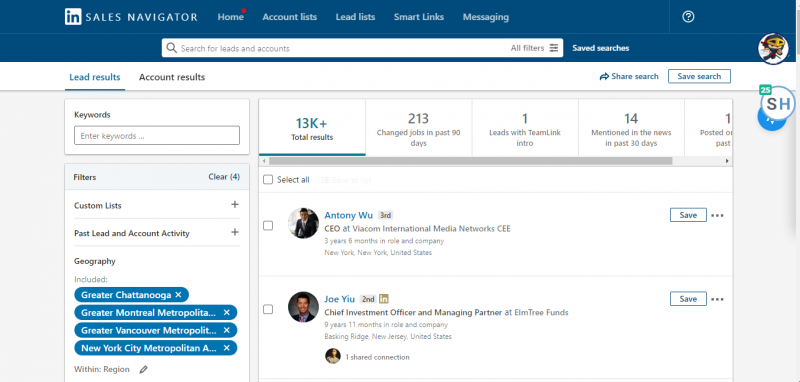Viewport: 800px width, 382px height.
Task: Open the user profile avatar menu
Action: pyautogui.click(x=773, y=49)
